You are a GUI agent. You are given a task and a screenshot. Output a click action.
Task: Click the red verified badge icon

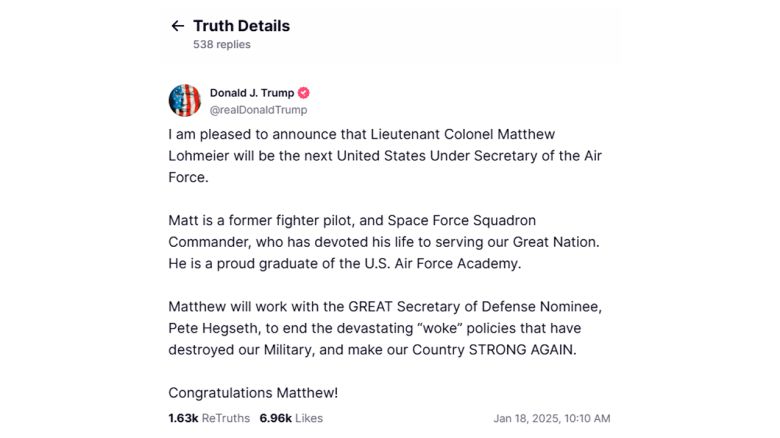(304, 93)
